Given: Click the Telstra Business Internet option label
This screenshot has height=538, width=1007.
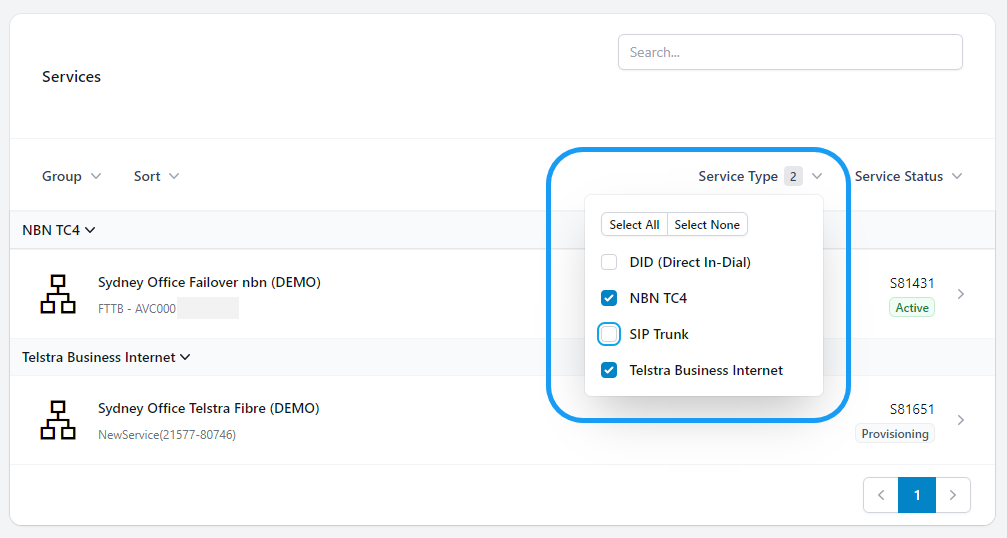Looking at the screenshot, I should 706,370.
